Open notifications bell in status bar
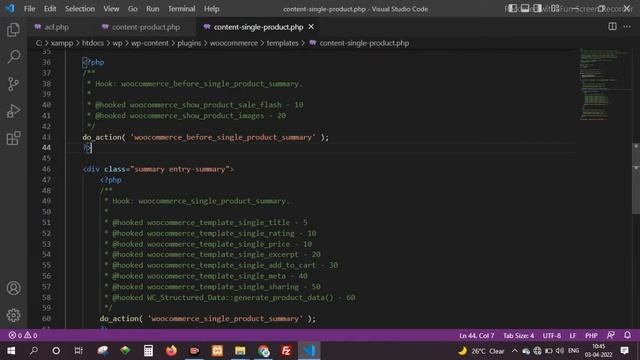 pyautogui.click(x=627, y=335)
